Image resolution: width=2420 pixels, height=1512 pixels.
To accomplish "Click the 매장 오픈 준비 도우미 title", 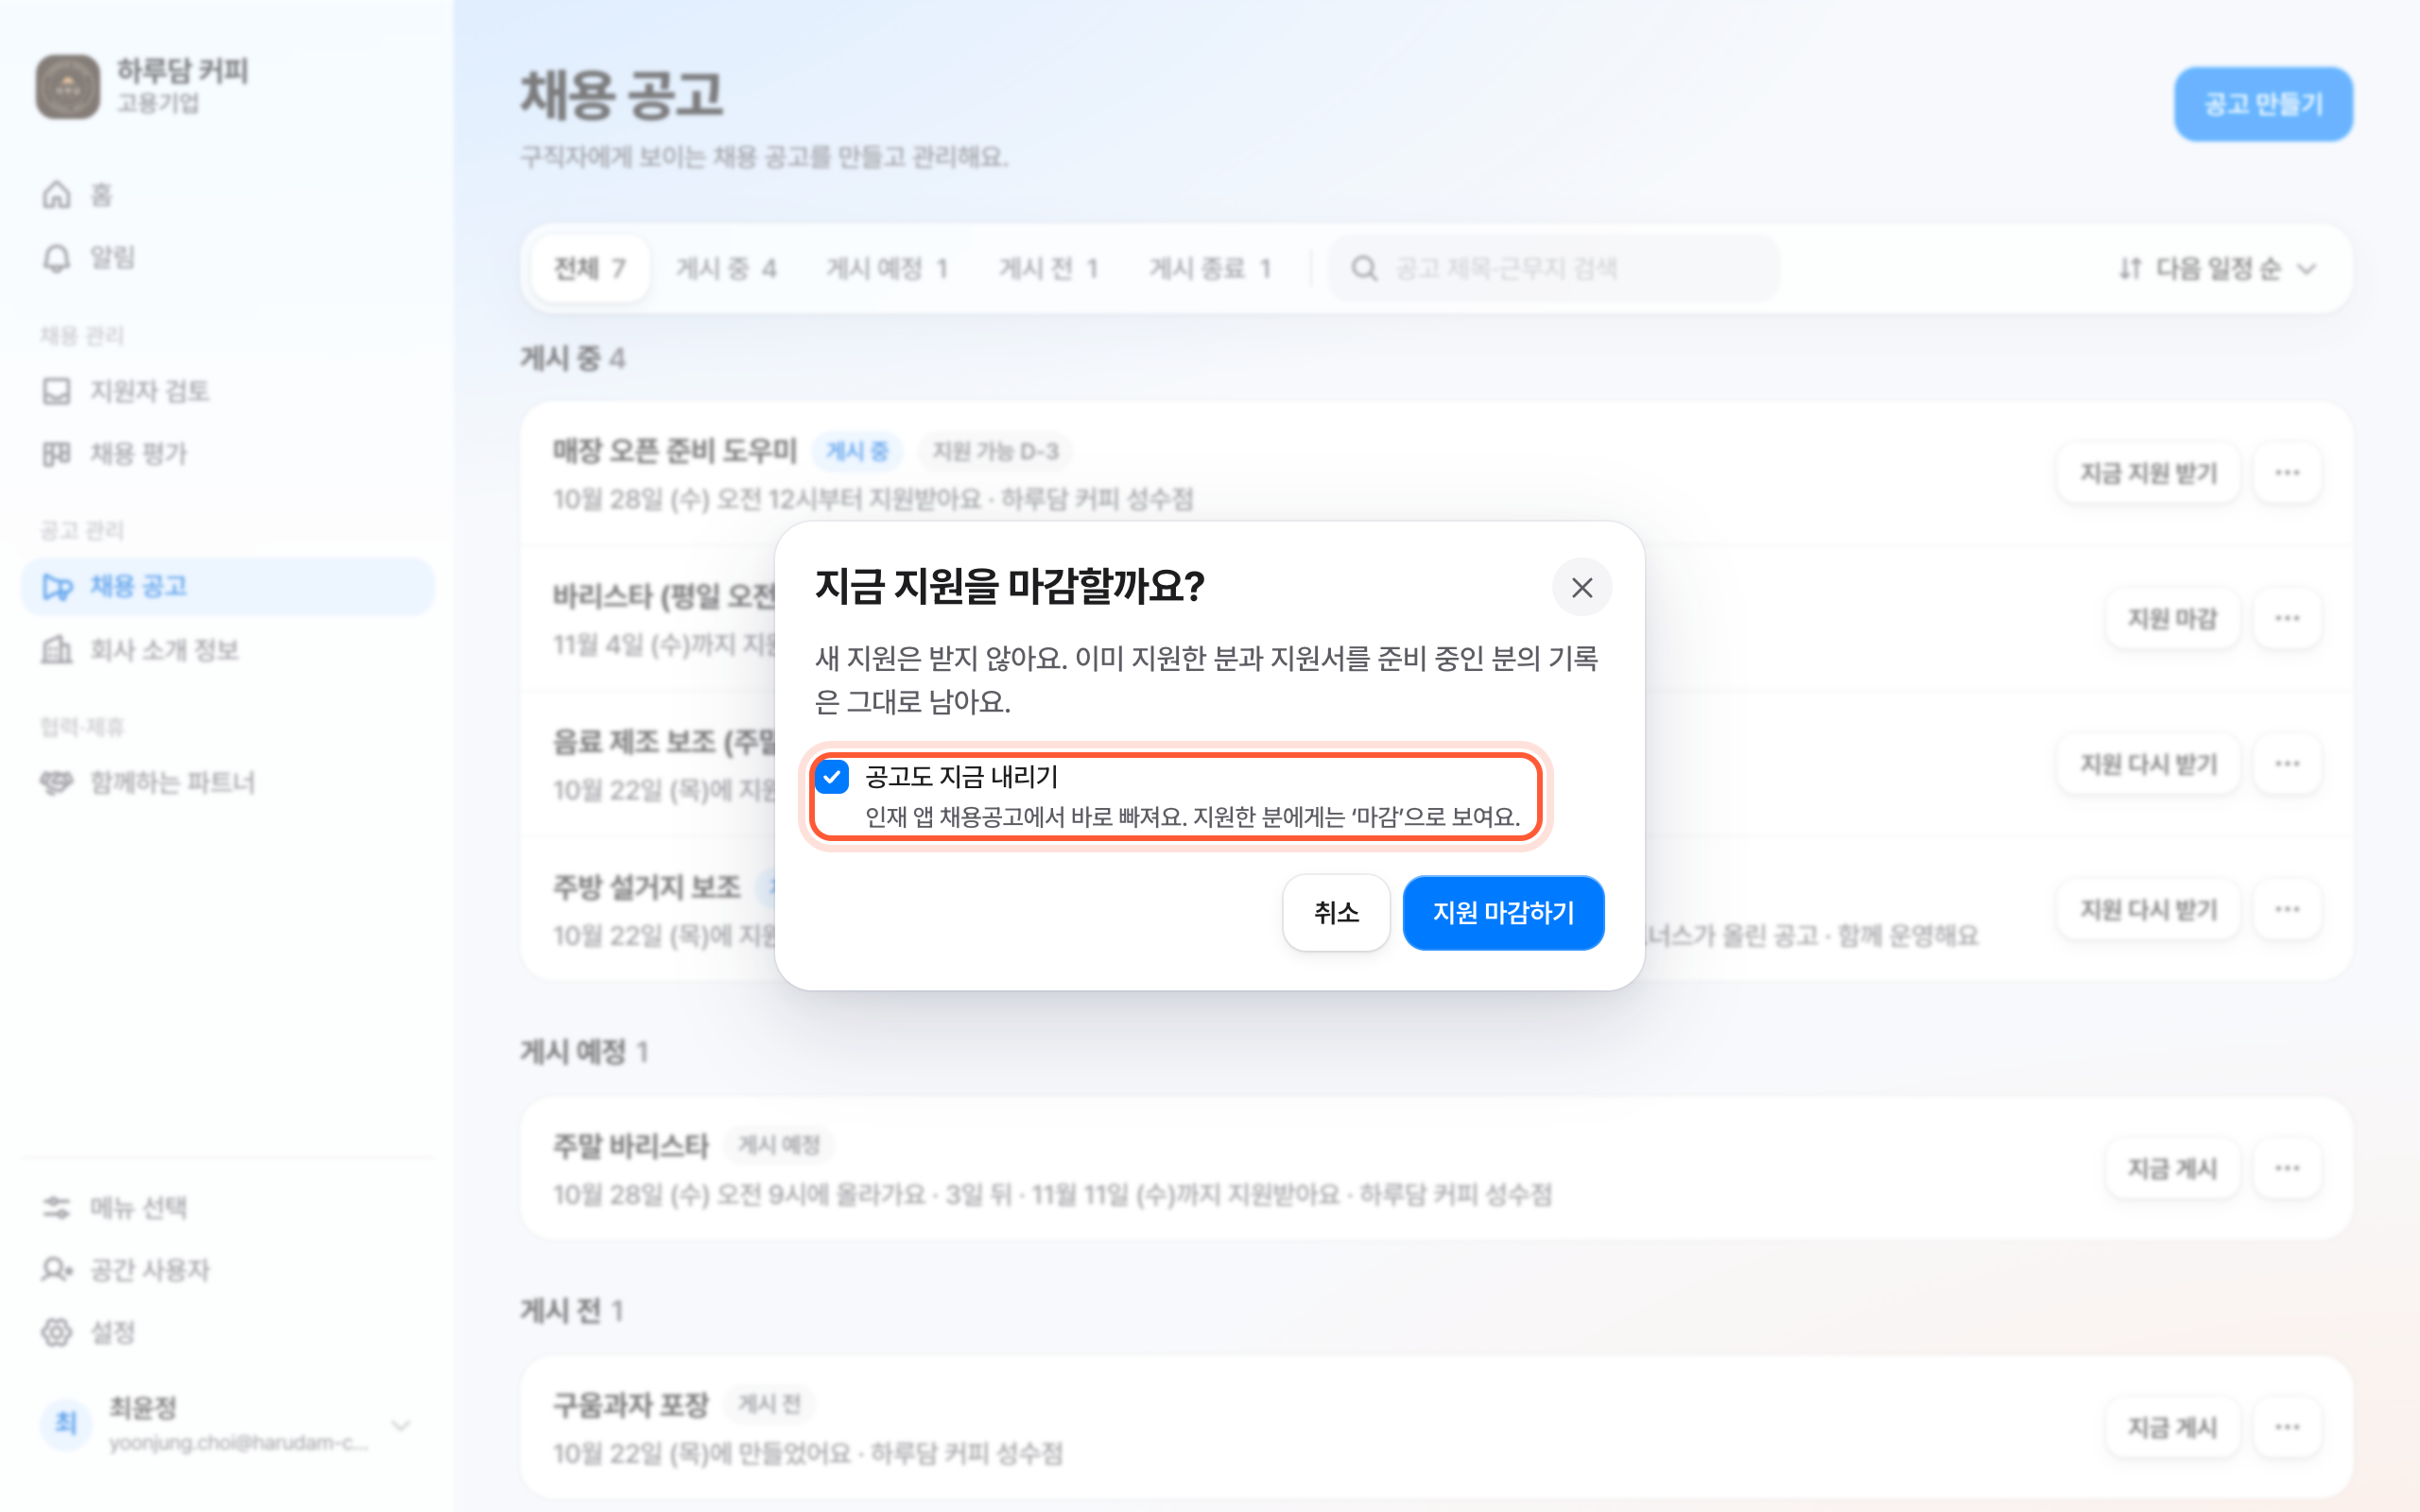I will (x=675, y=451).
